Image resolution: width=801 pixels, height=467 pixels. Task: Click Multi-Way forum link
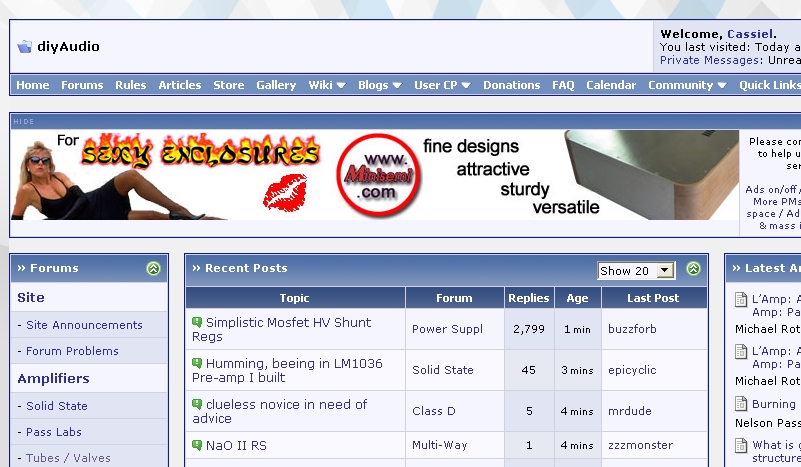pyautogui.click(x=439, y=445)
